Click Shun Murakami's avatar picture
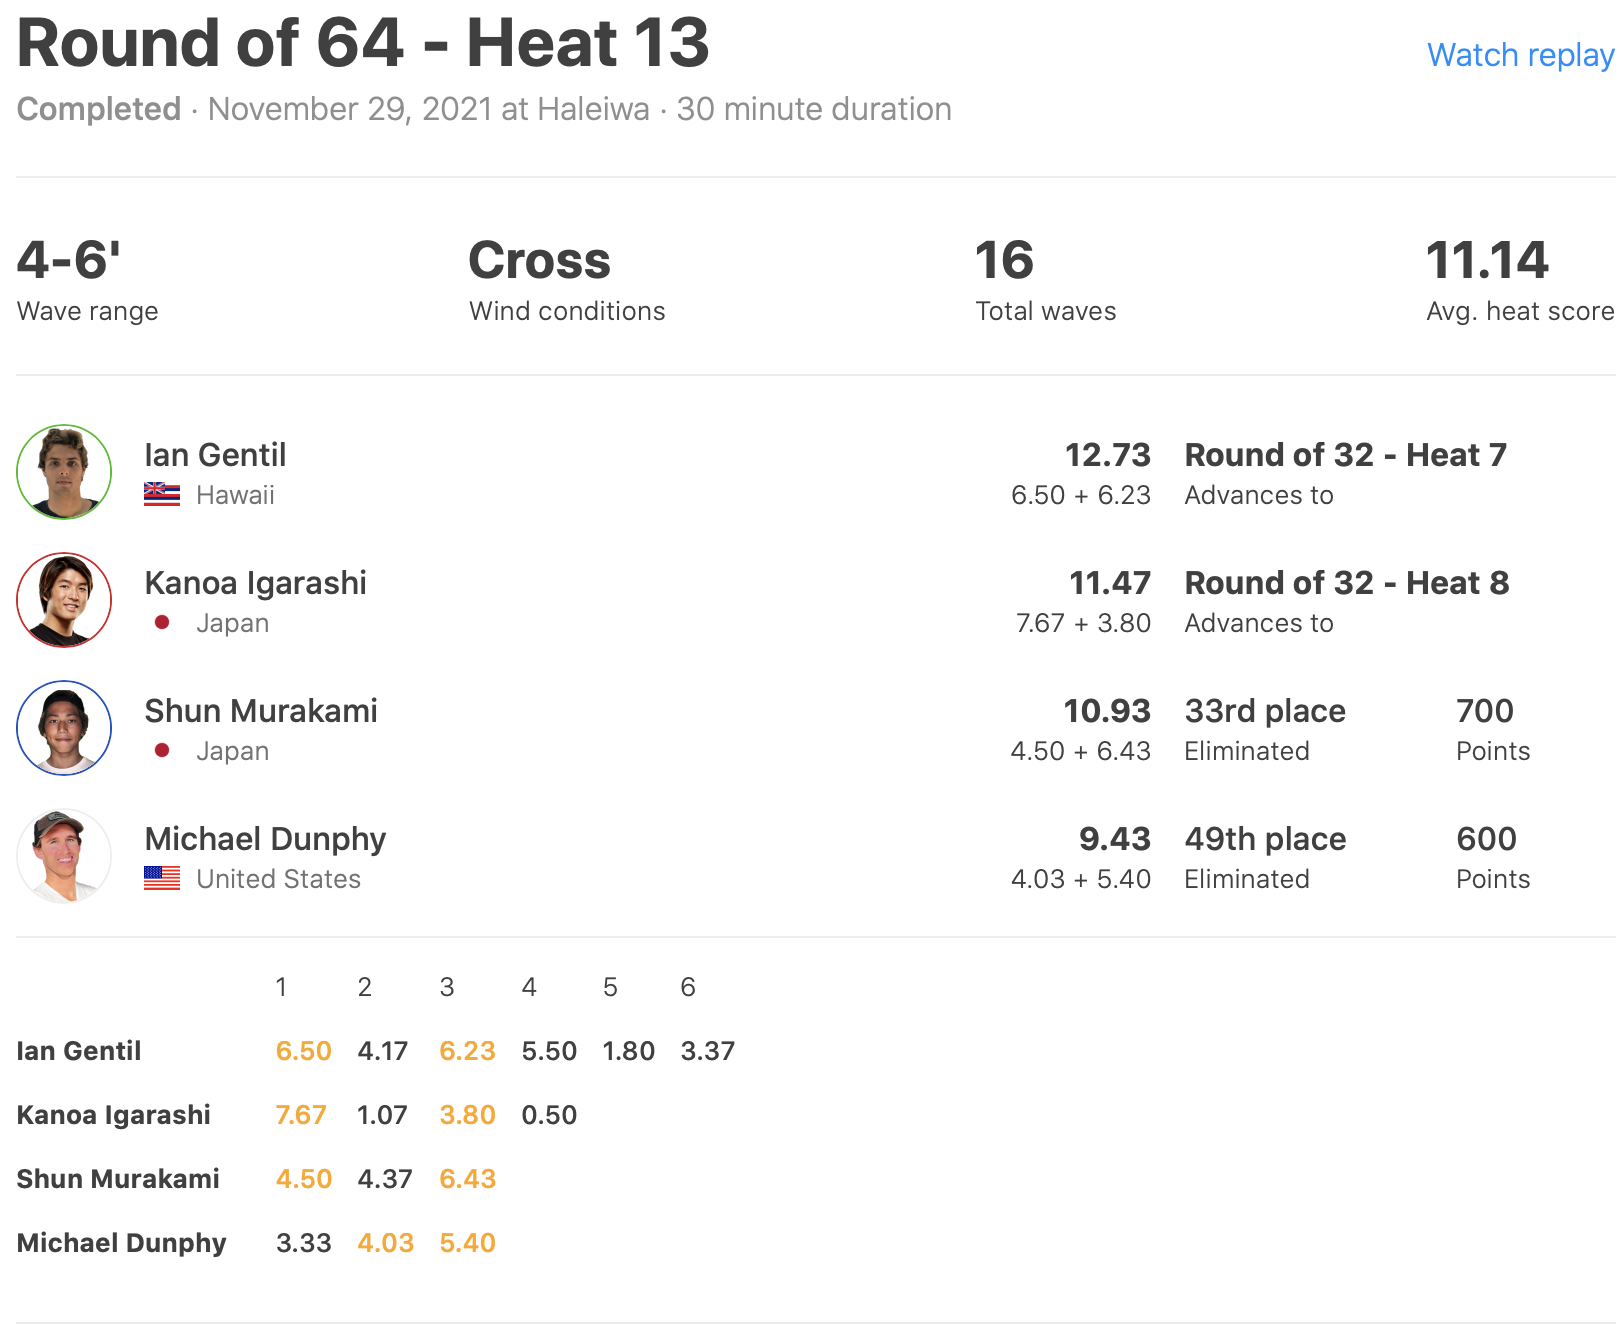Screen dimensions: 1622x1336 [64, 728]
